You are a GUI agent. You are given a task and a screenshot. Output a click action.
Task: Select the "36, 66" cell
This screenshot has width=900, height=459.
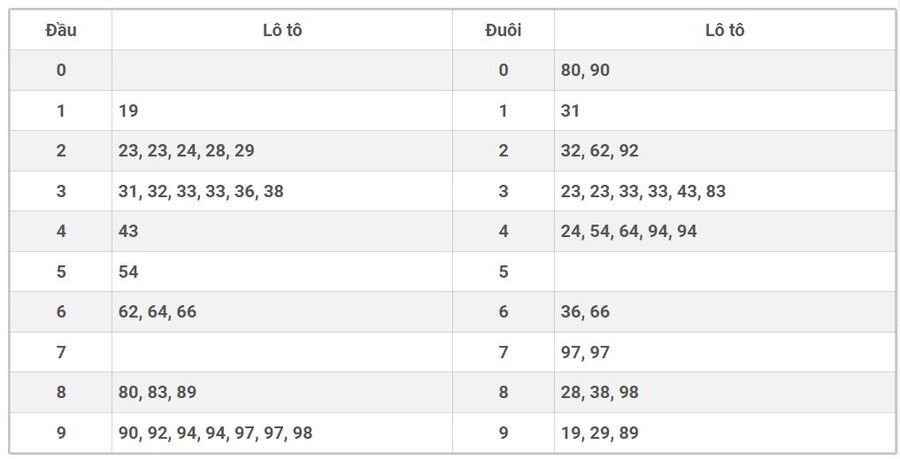[585, 312]
